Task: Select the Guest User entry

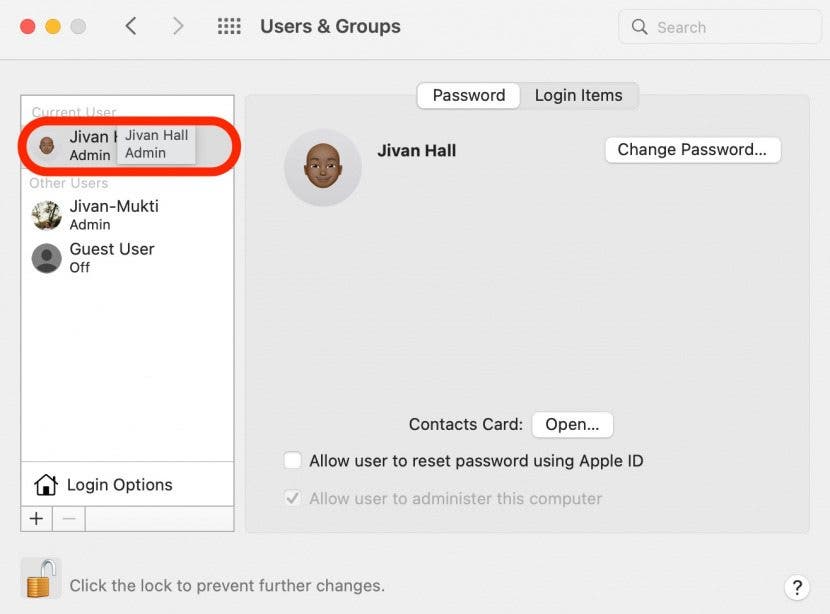Action: [x=127, y=258]
